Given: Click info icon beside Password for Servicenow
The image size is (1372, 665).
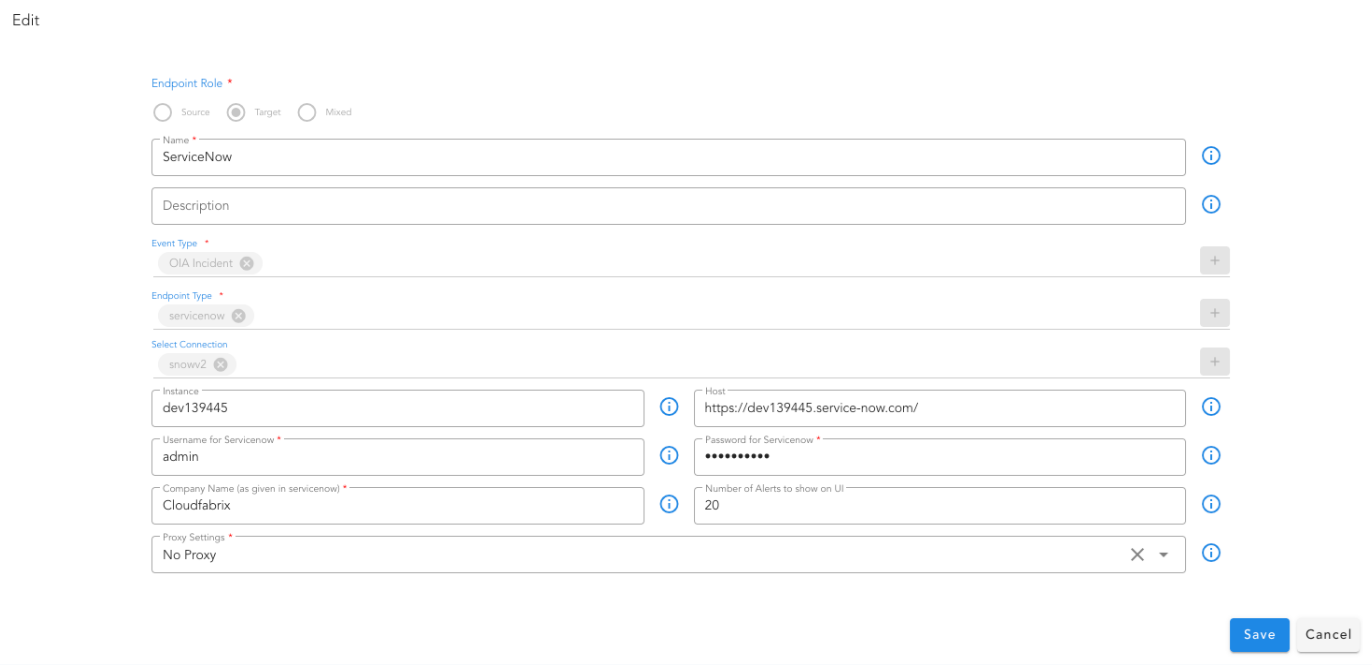Looking at the screenshot, I should click(1211, 456).
